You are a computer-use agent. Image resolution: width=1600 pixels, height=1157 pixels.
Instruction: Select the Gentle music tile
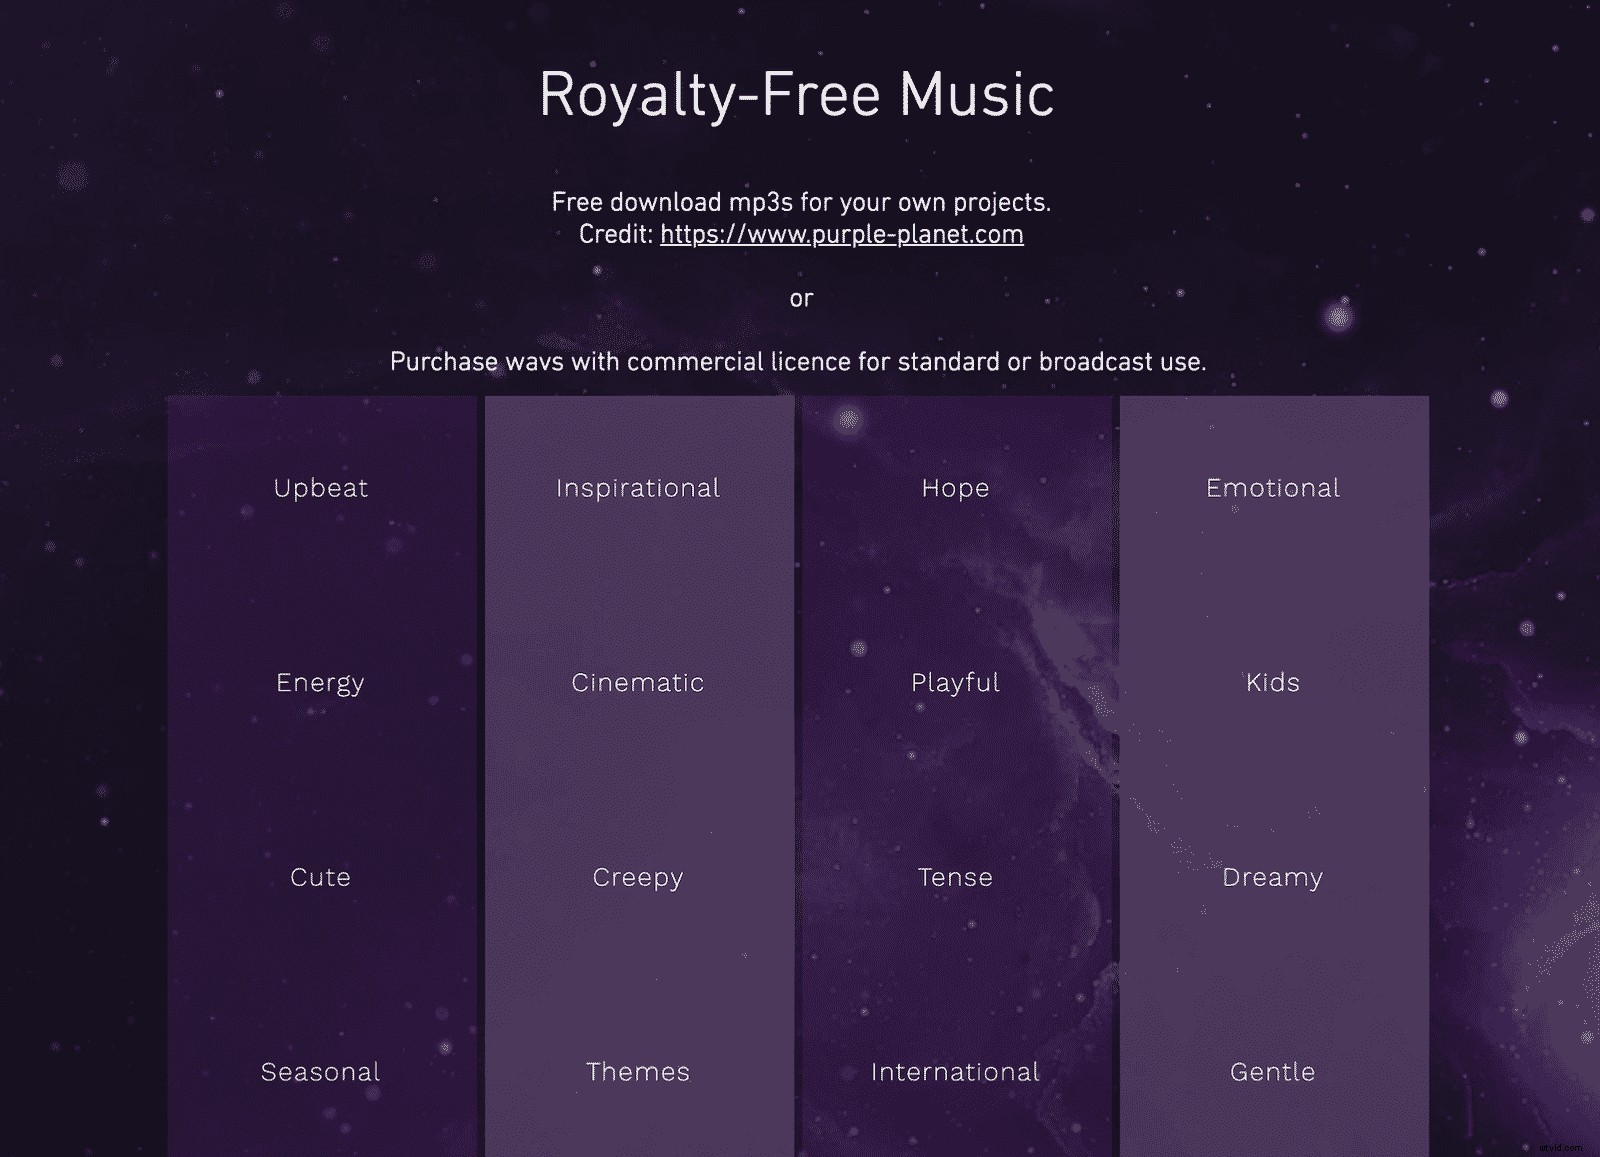(x=1272, y=1071)
